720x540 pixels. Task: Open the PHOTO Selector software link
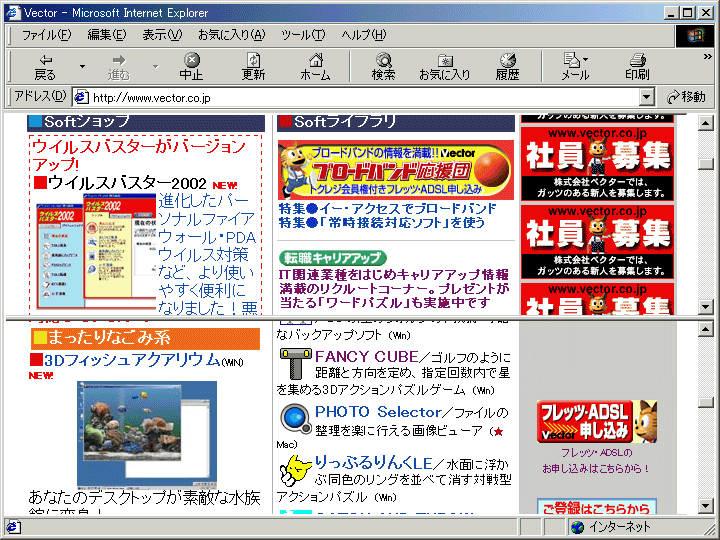click(378, 412)
